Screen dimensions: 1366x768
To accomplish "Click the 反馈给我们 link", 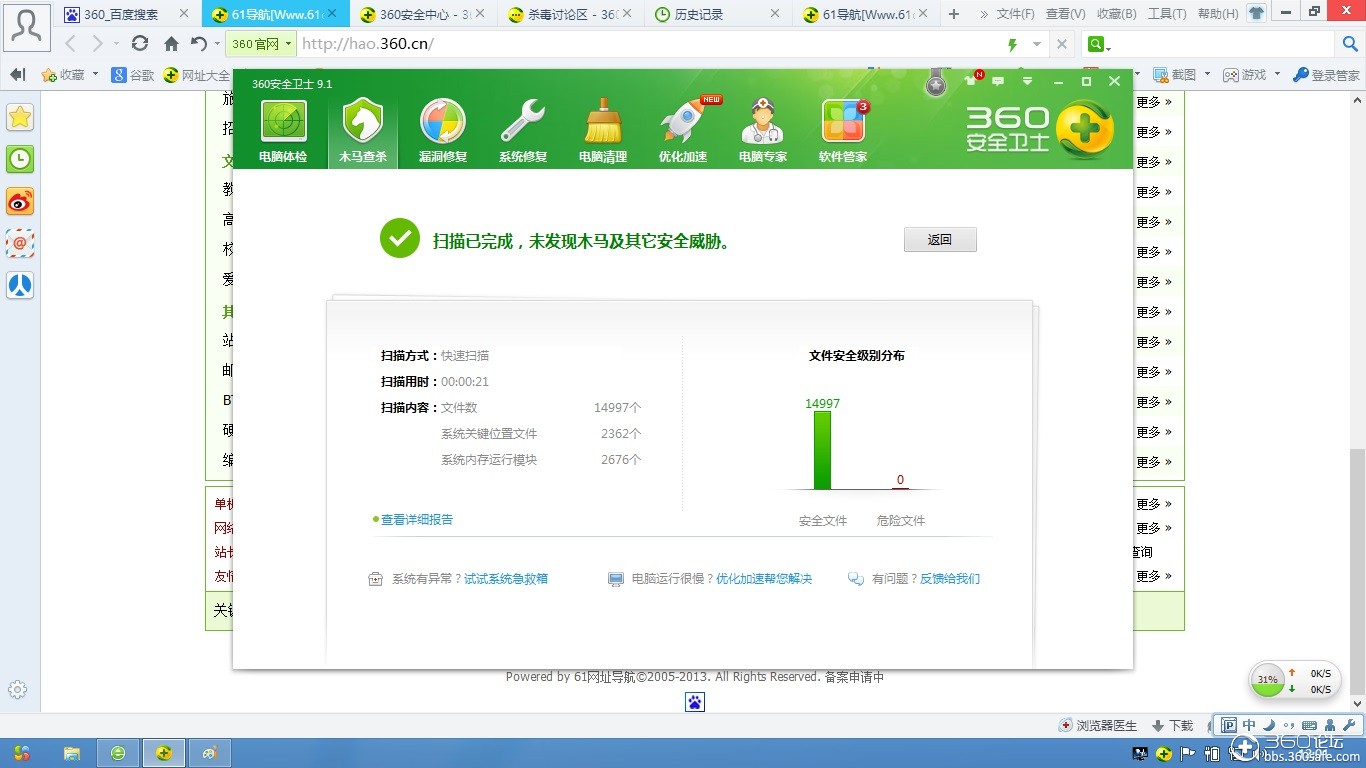I will [x=950, y=579].
